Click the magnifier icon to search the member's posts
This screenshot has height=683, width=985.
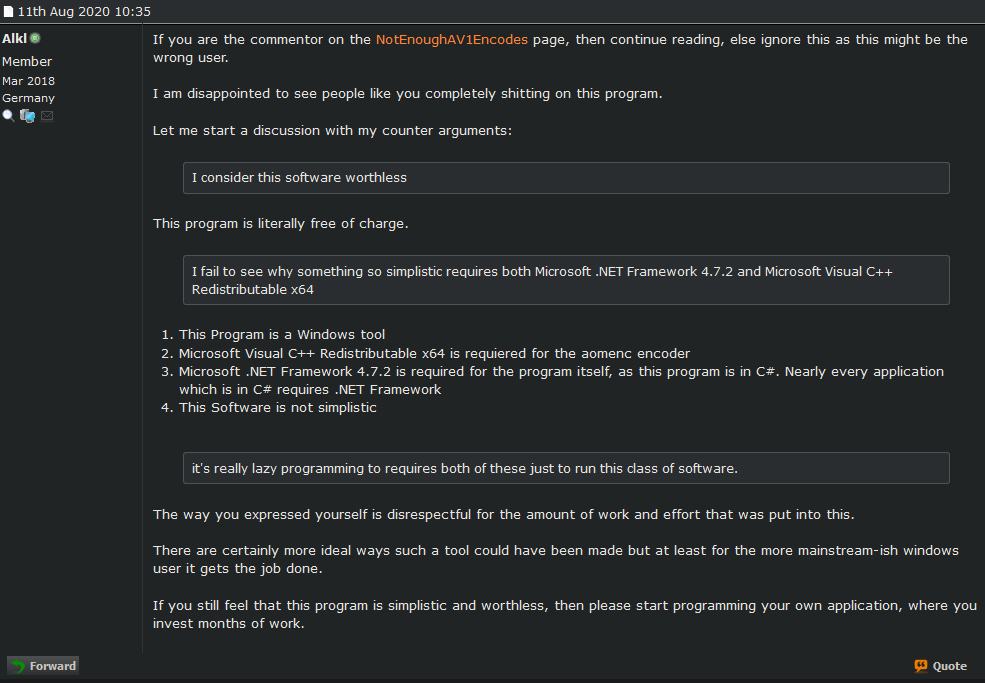(x=9, y=116)
